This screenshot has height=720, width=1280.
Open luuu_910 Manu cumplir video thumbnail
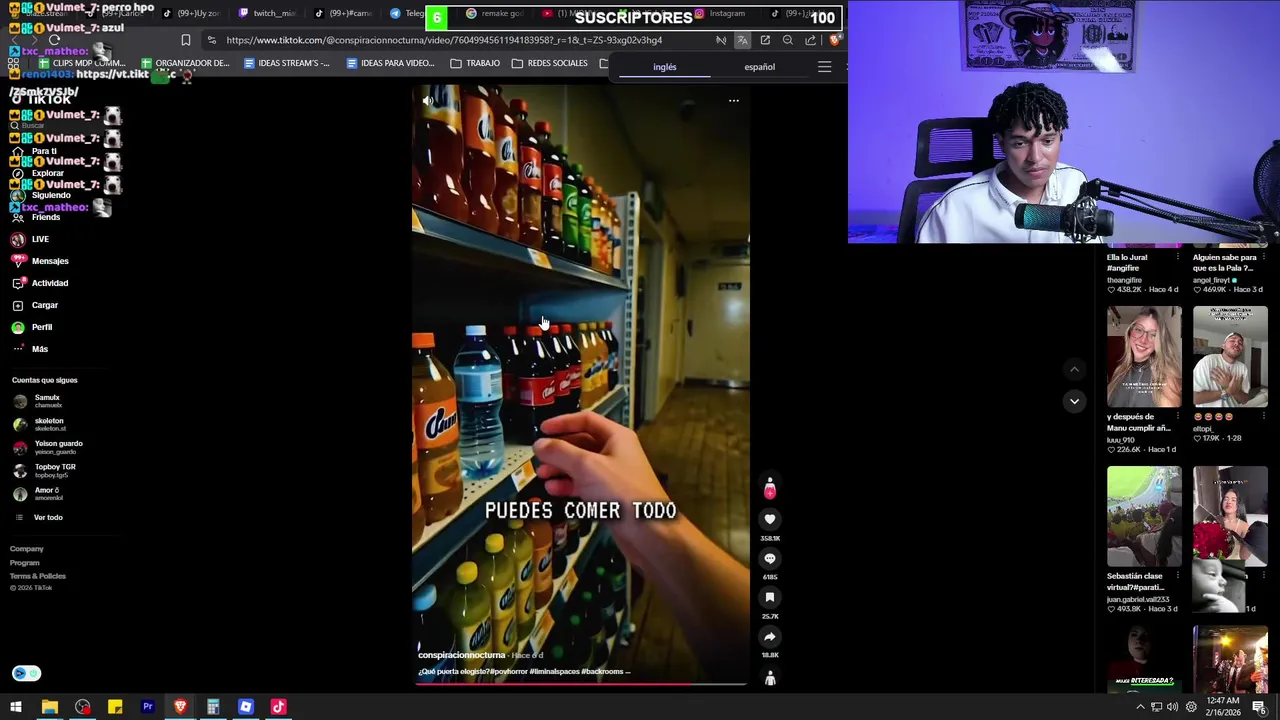(x=1144, y=356)
